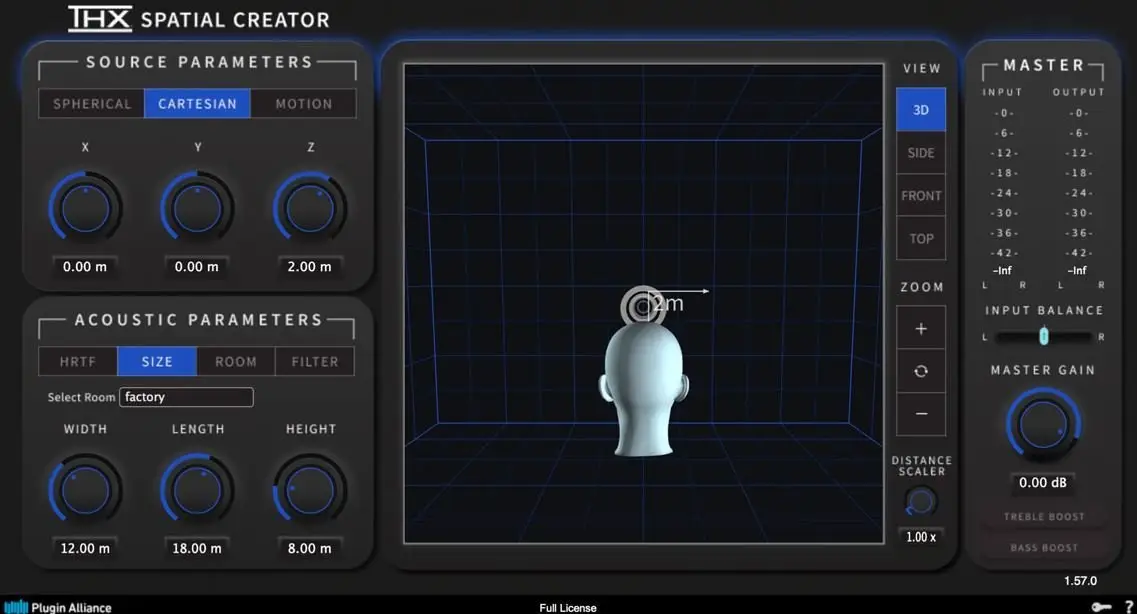1137x614 pixels.
Task: Click the Plugin Alliance logo
Action: 58,607
